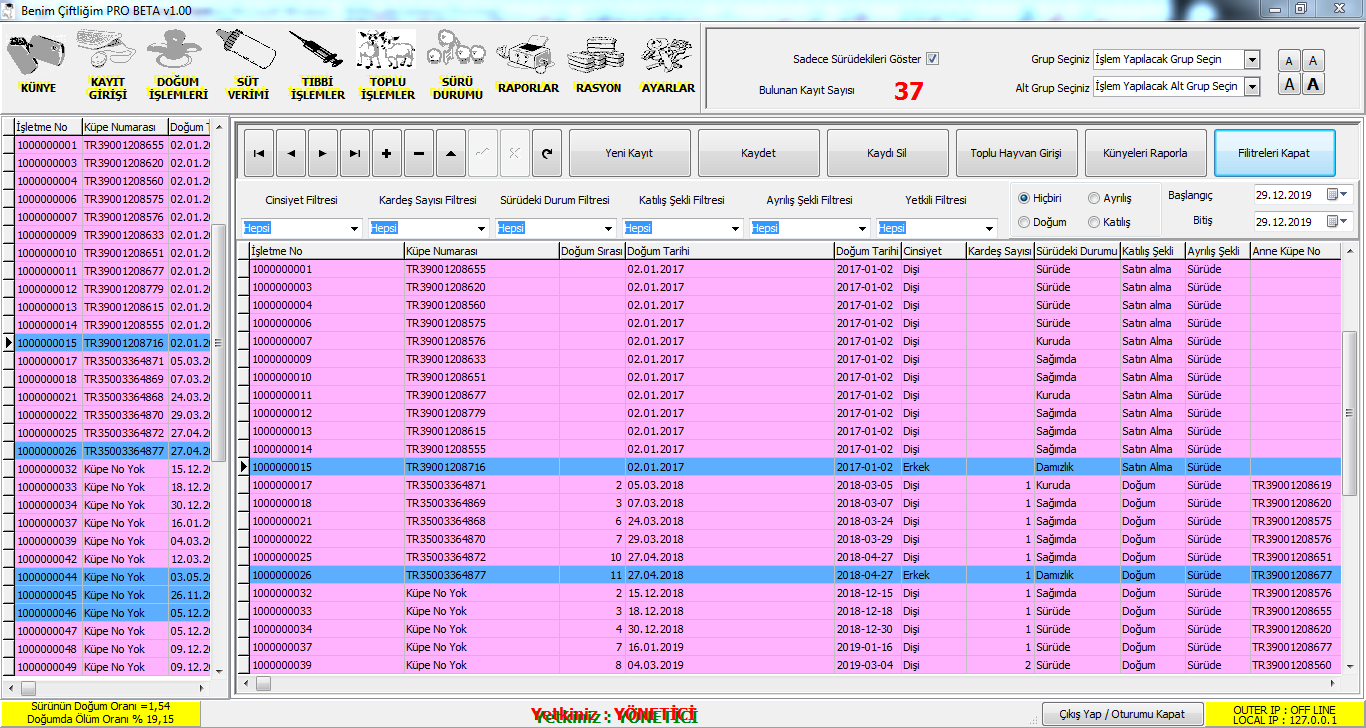
Task: Click the Yeni Kayıt button
Action: point(629,153)
